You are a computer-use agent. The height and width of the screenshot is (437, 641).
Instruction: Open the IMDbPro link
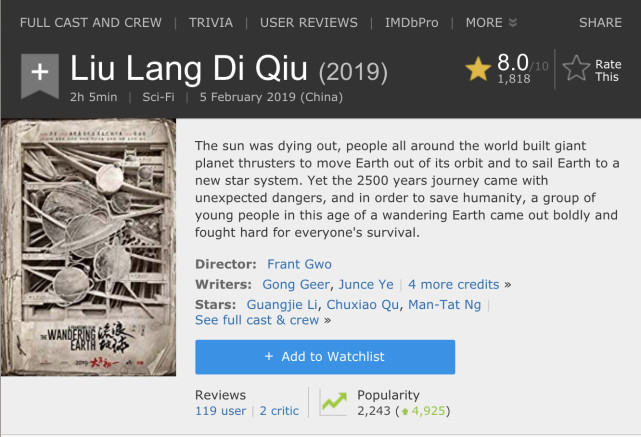(x=411, y=22)
